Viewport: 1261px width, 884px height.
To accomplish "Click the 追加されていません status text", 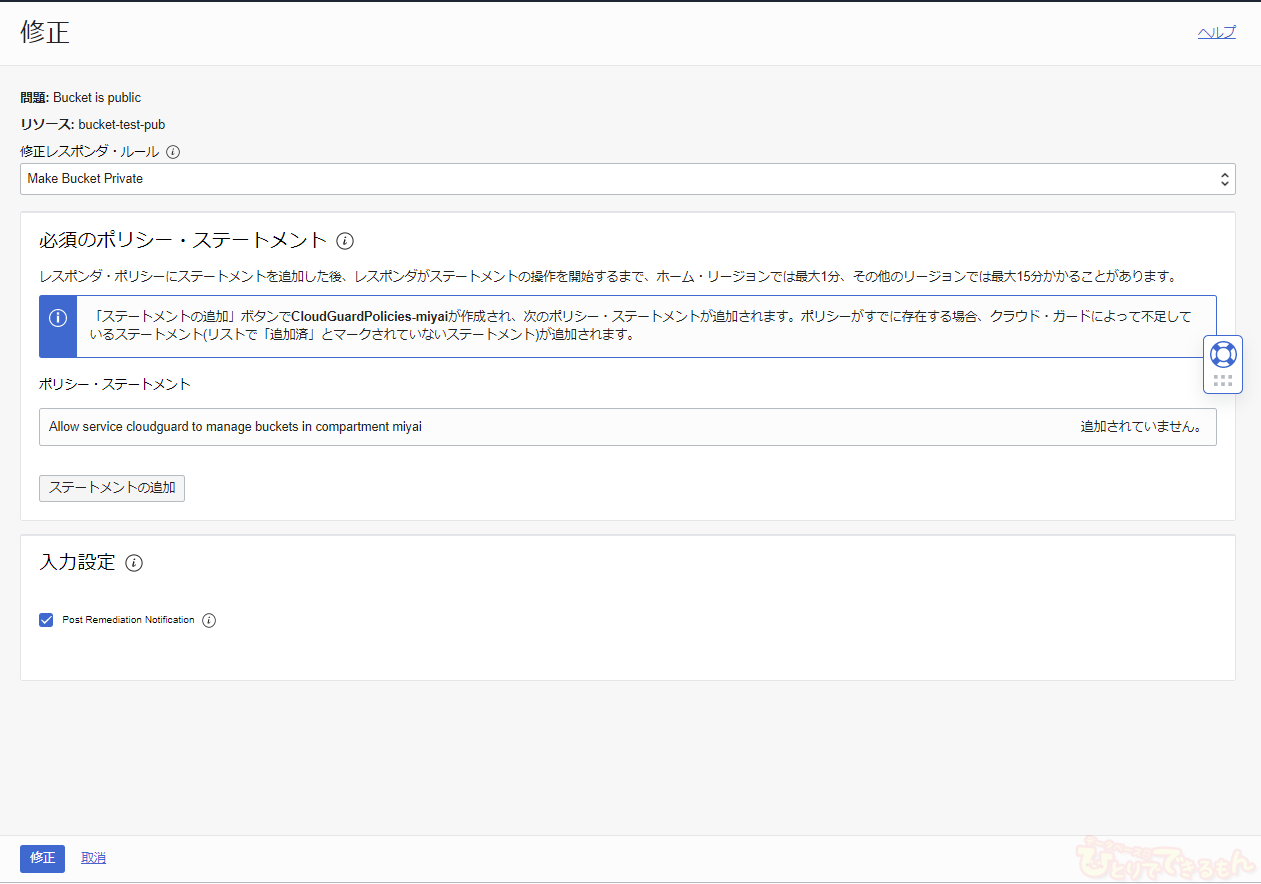I will click(1140, 427).
